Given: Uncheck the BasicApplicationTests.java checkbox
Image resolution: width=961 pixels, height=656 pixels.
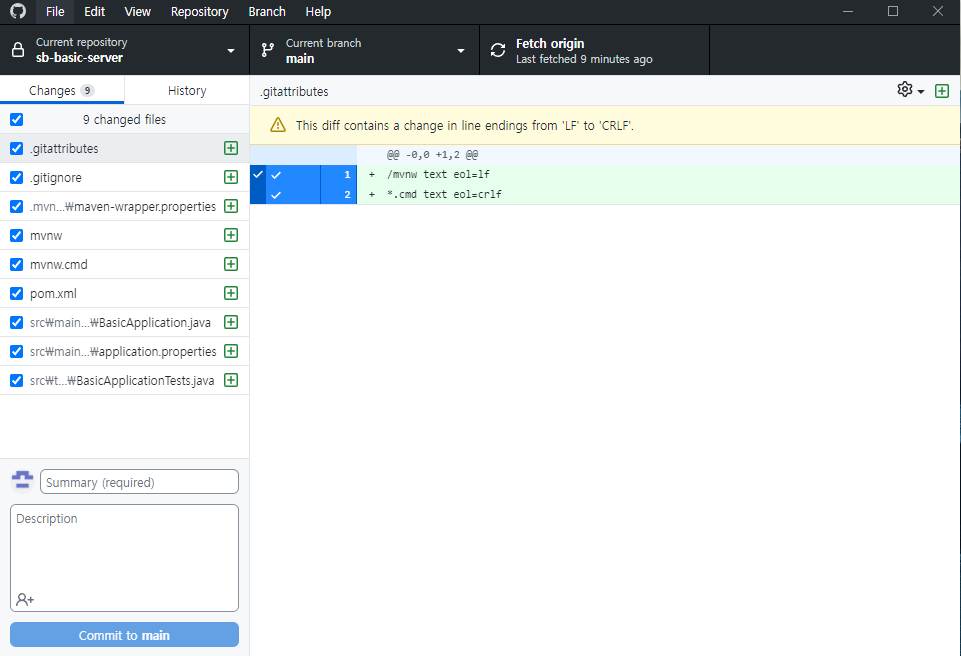Looking at the screenshot, I should [17, 381].
